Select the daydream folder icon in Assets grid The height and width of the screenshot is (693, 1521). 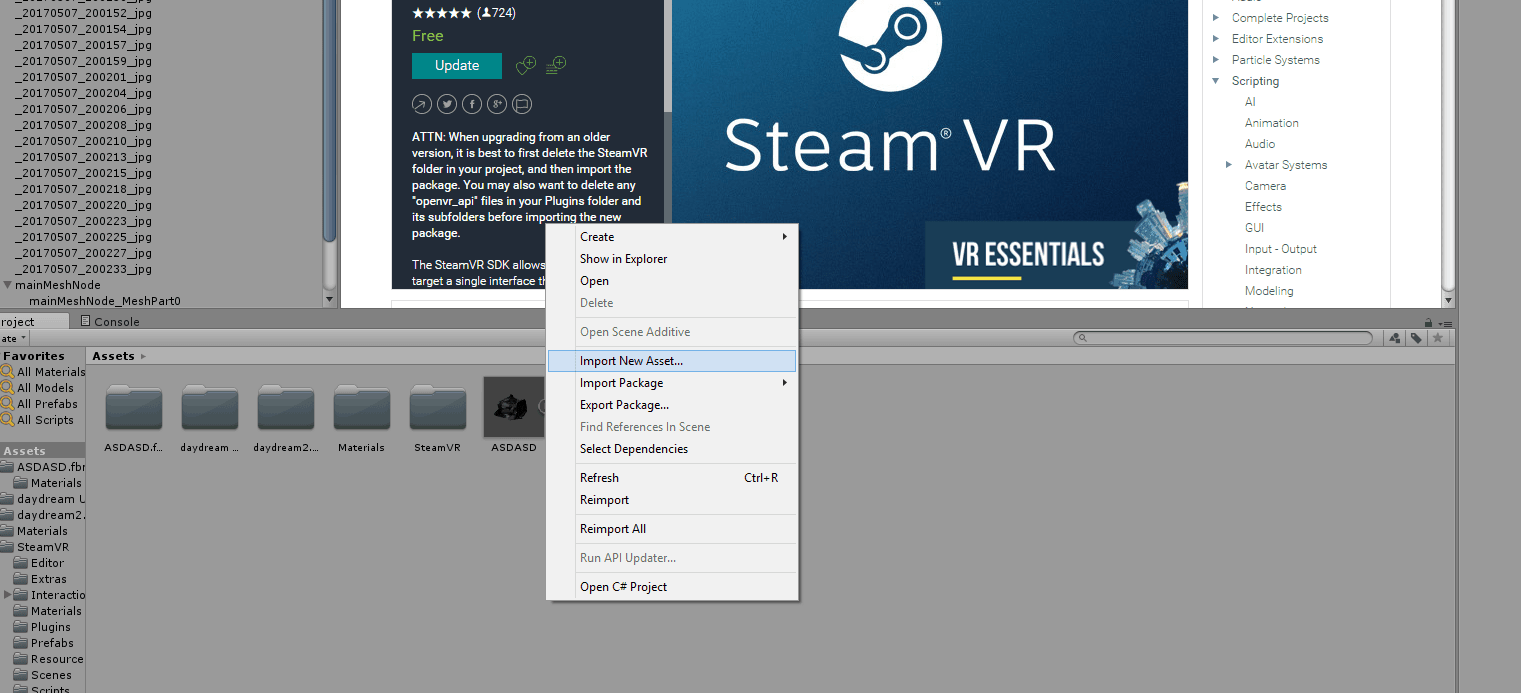click(209, 408)
